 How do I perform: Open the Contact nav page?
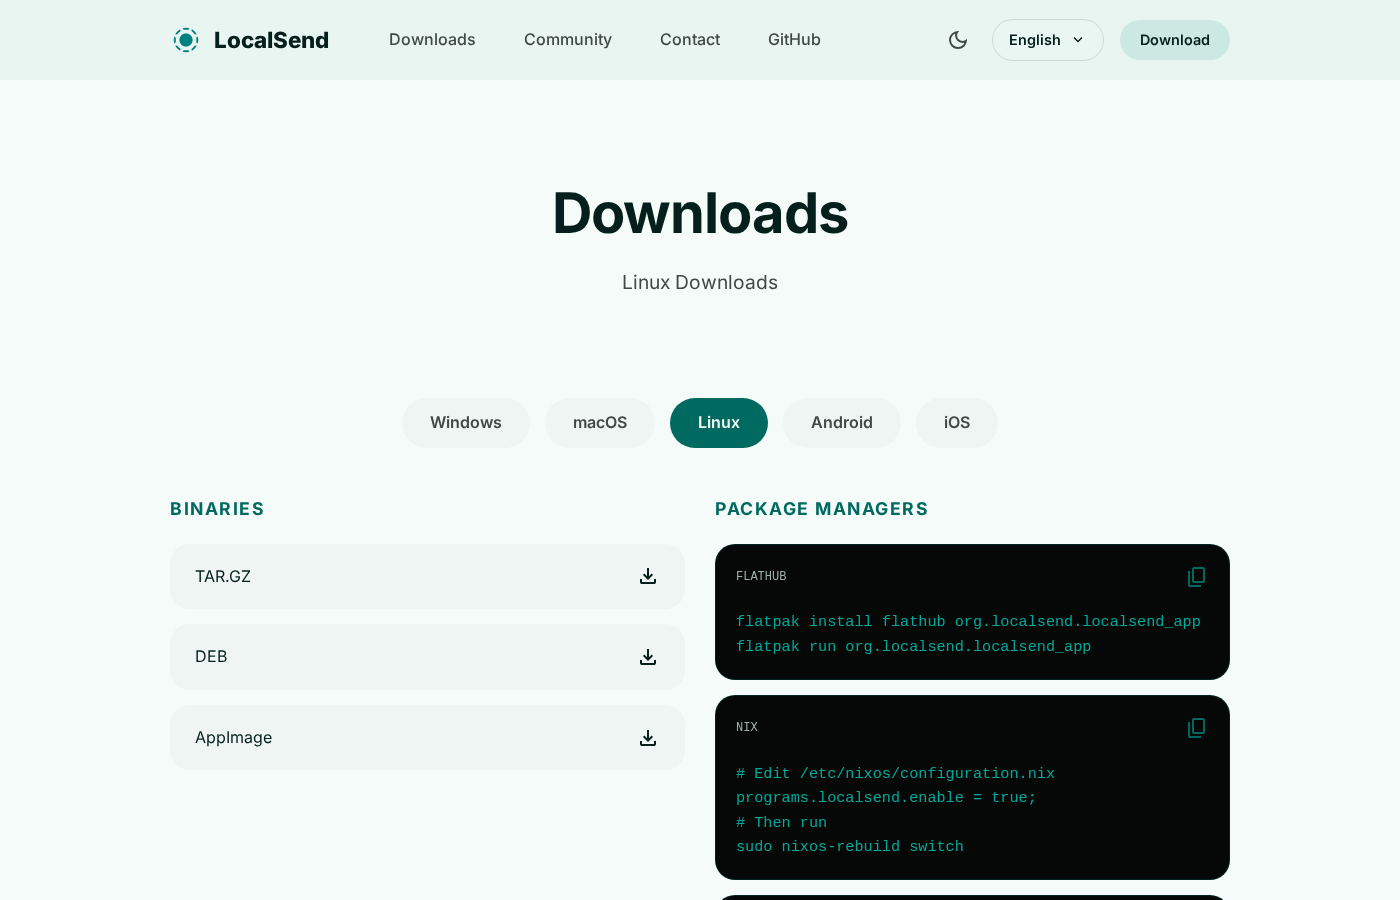pos(690,40)
